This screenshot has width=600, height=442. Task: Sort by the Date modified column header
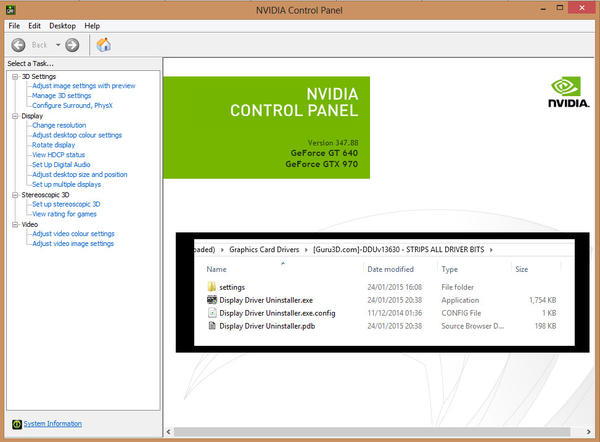click(x=390, y=269)
